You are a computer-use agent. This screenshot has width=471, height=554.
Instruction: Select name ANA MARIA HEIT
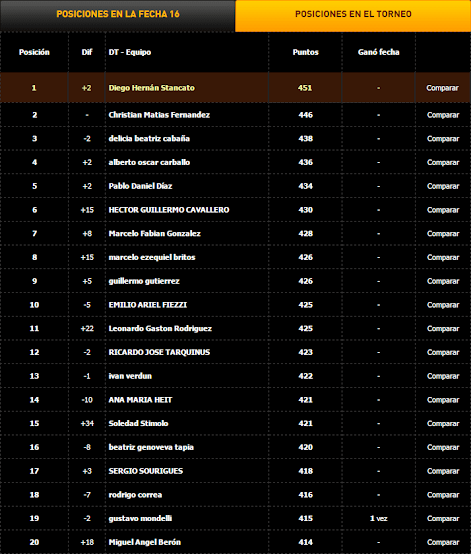coord(140,400)
